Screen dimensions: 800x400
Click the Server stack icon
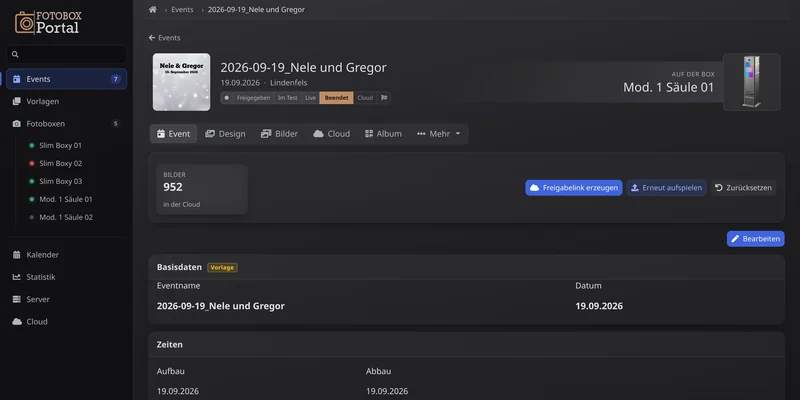point(16,299)
